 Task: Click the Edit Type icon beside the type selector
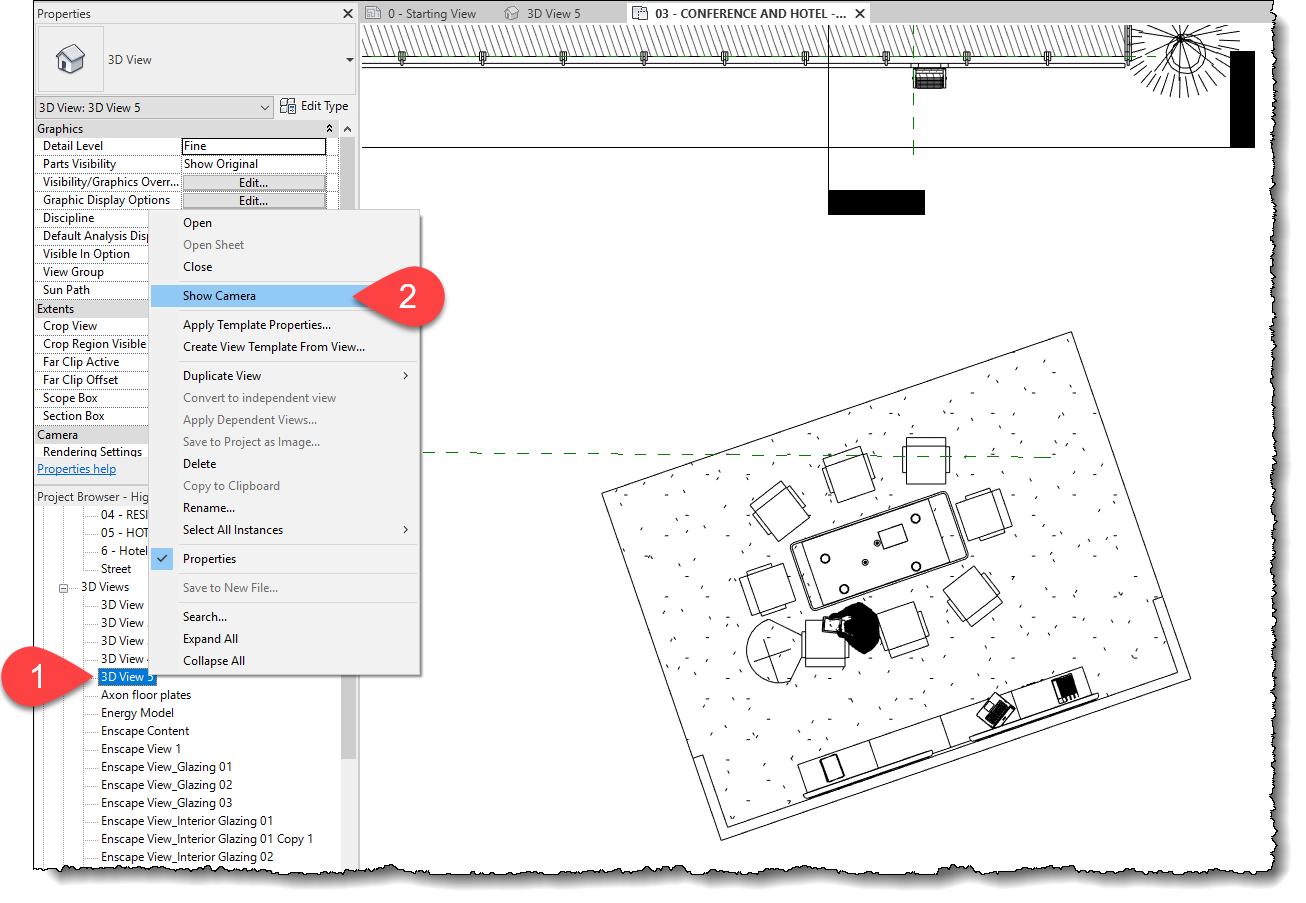click(289, 105)
